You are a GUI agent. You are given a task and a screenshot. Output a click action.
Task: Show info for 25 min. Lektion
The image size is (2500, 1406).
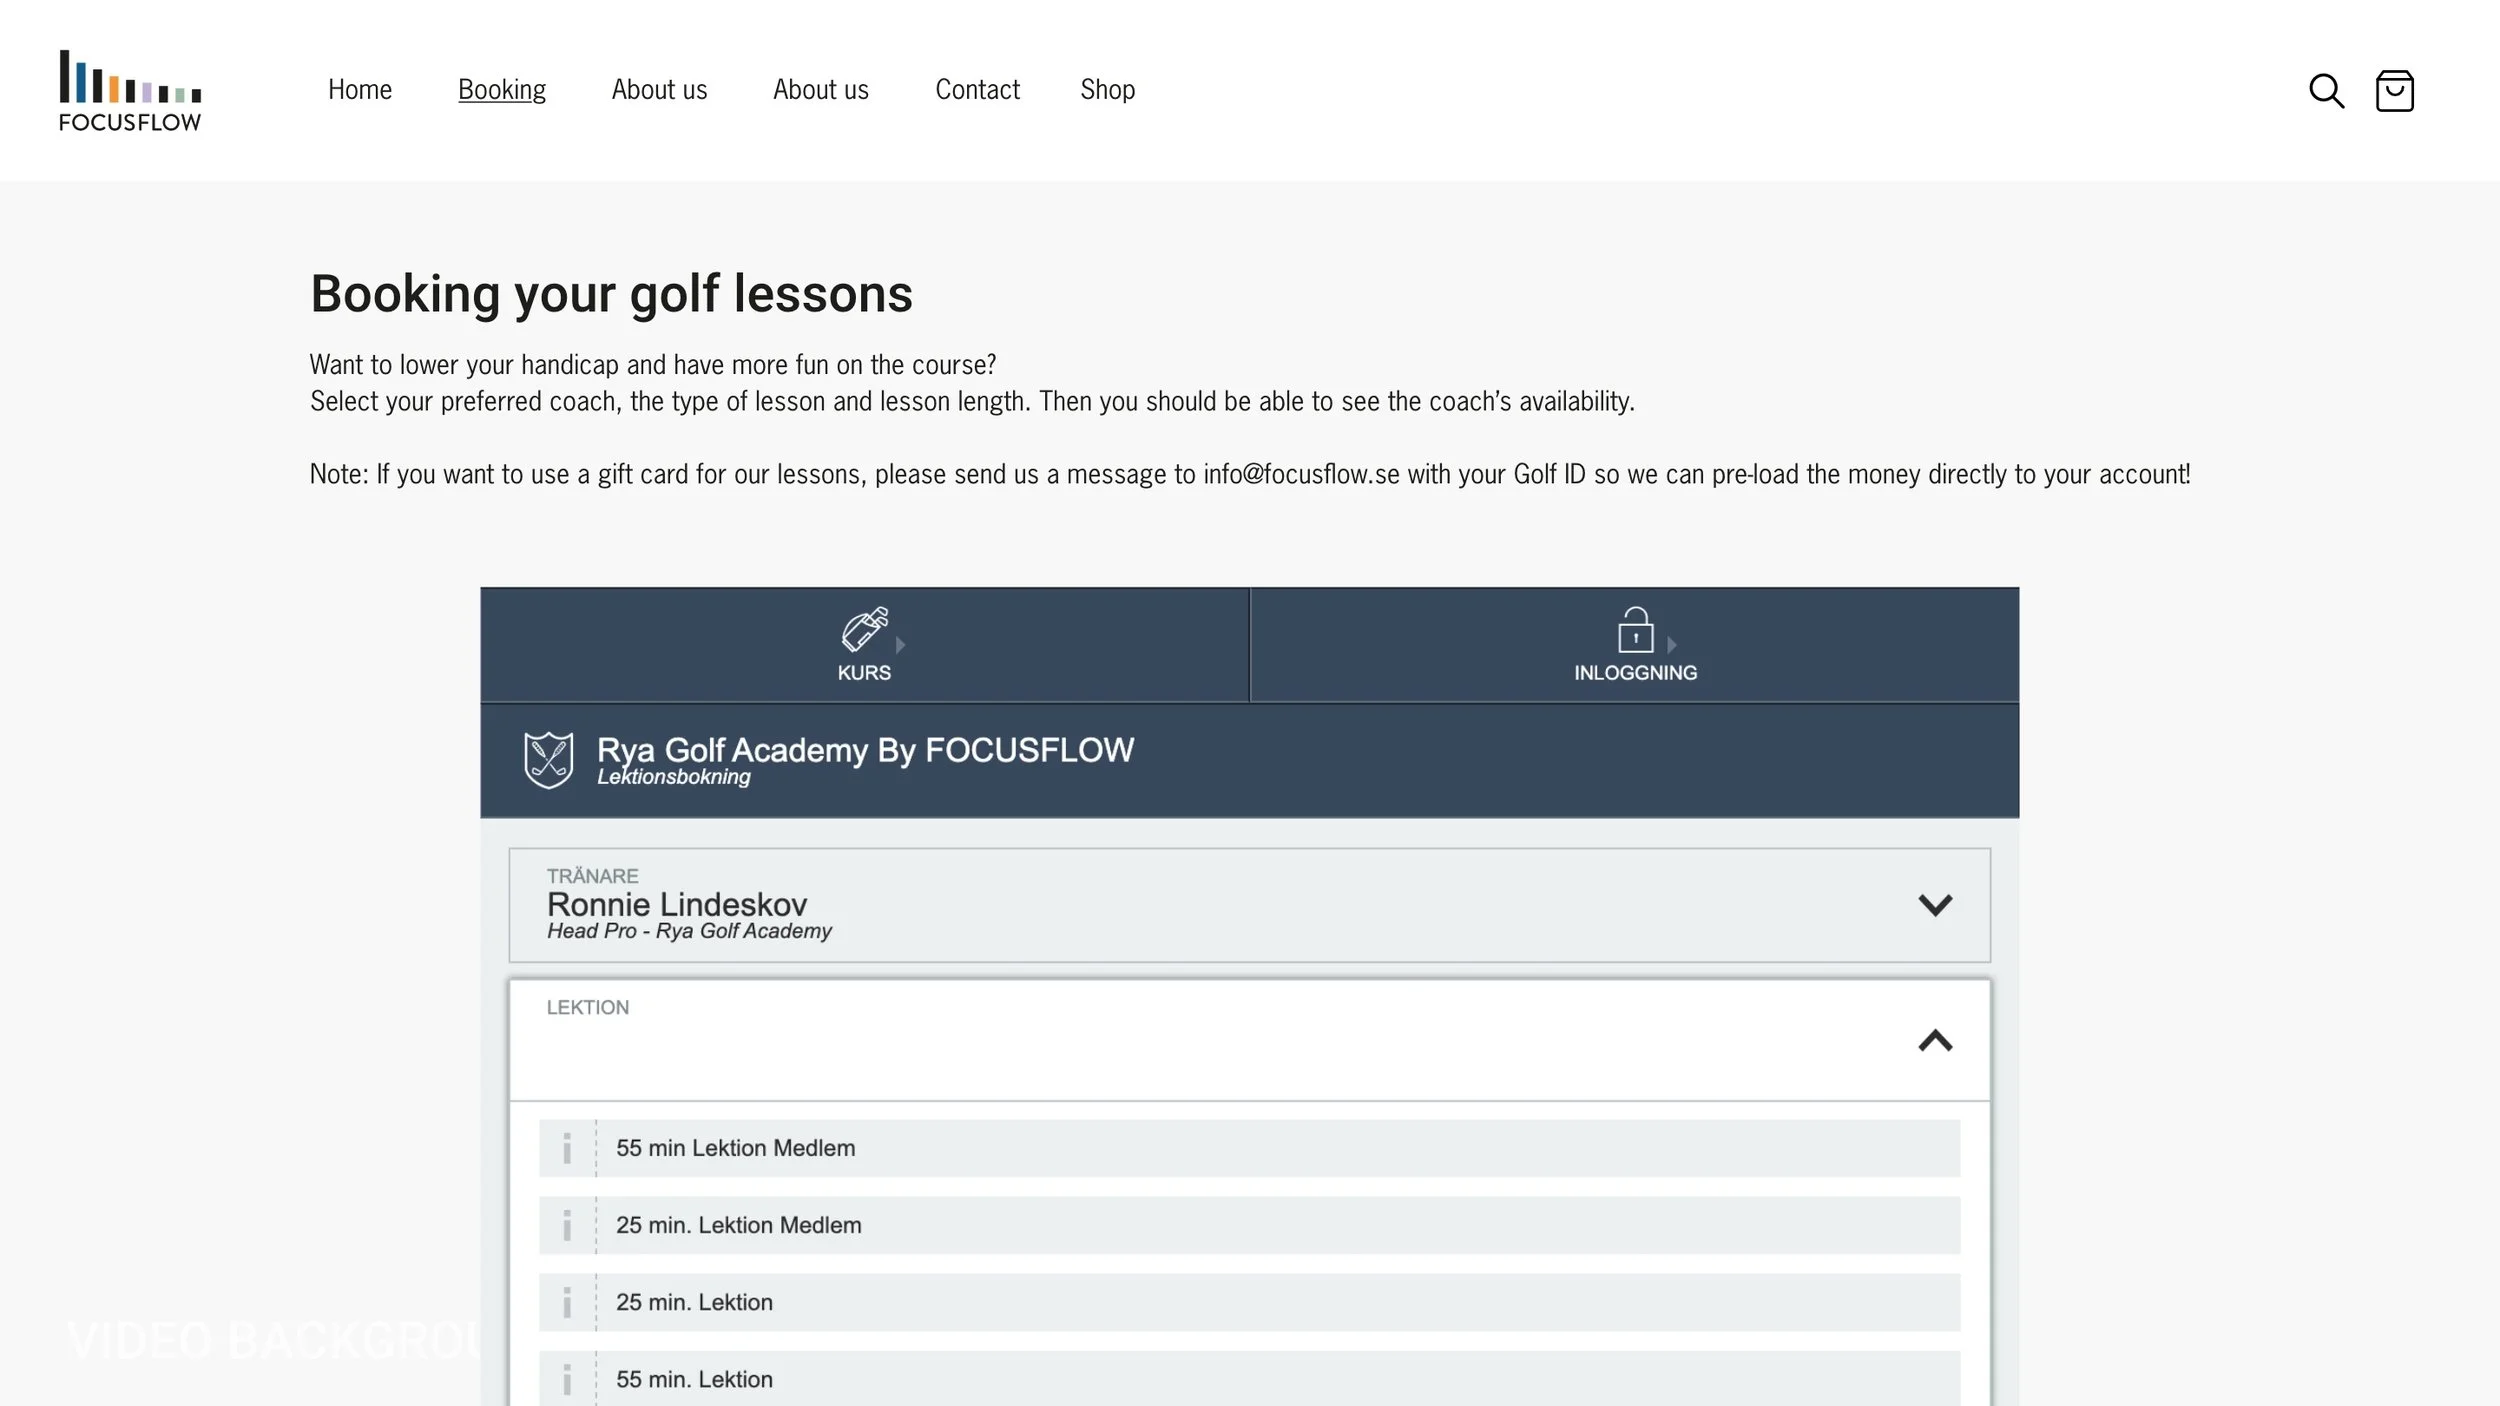click(567, 1302)
